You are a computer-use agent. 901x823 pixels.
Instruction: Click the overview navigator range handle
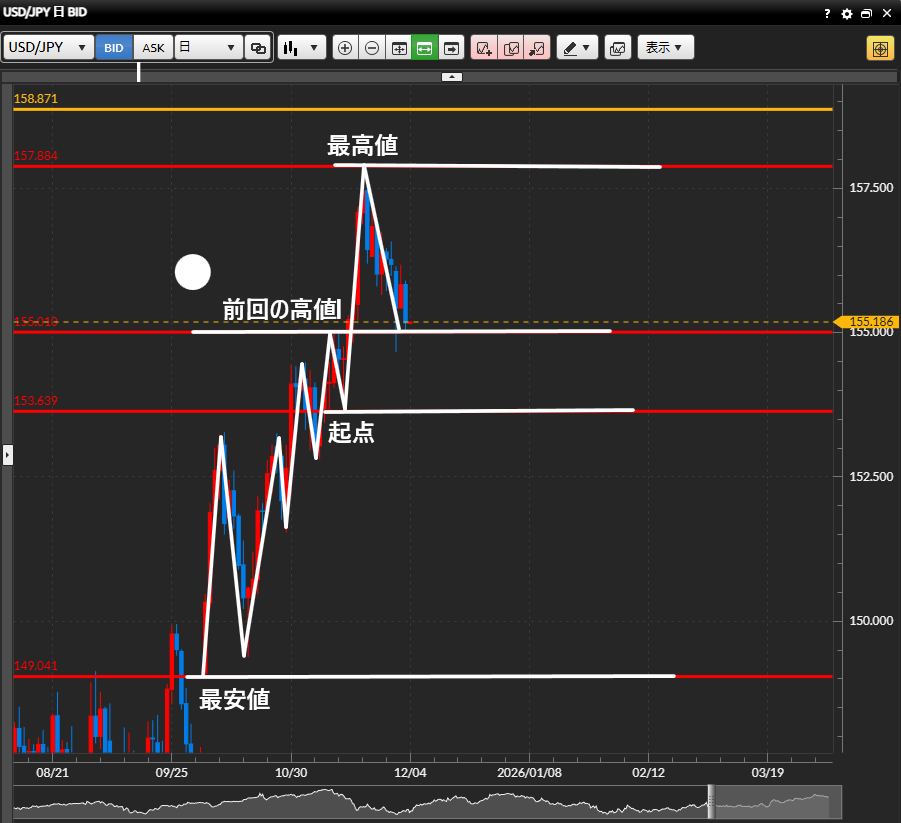pyautogui.click(x=712, y=802)
